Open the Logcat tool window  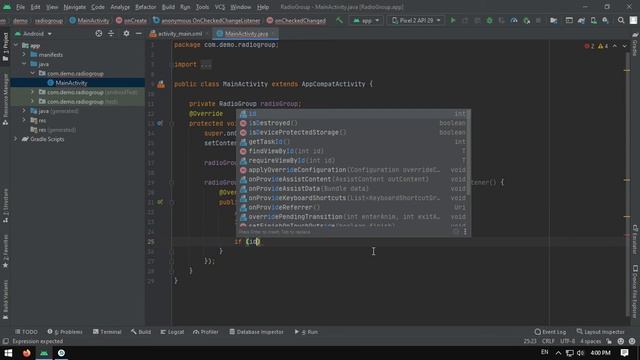pos(172,332)
